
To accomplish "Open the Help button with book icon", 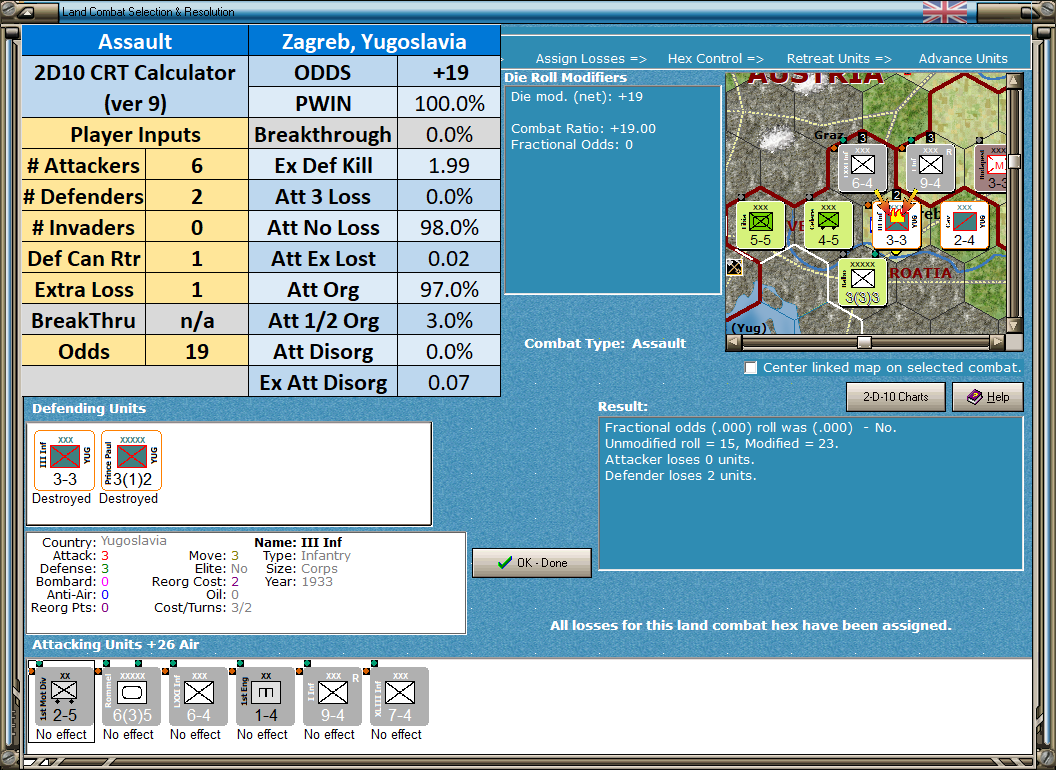I will (x=988, y=397).
